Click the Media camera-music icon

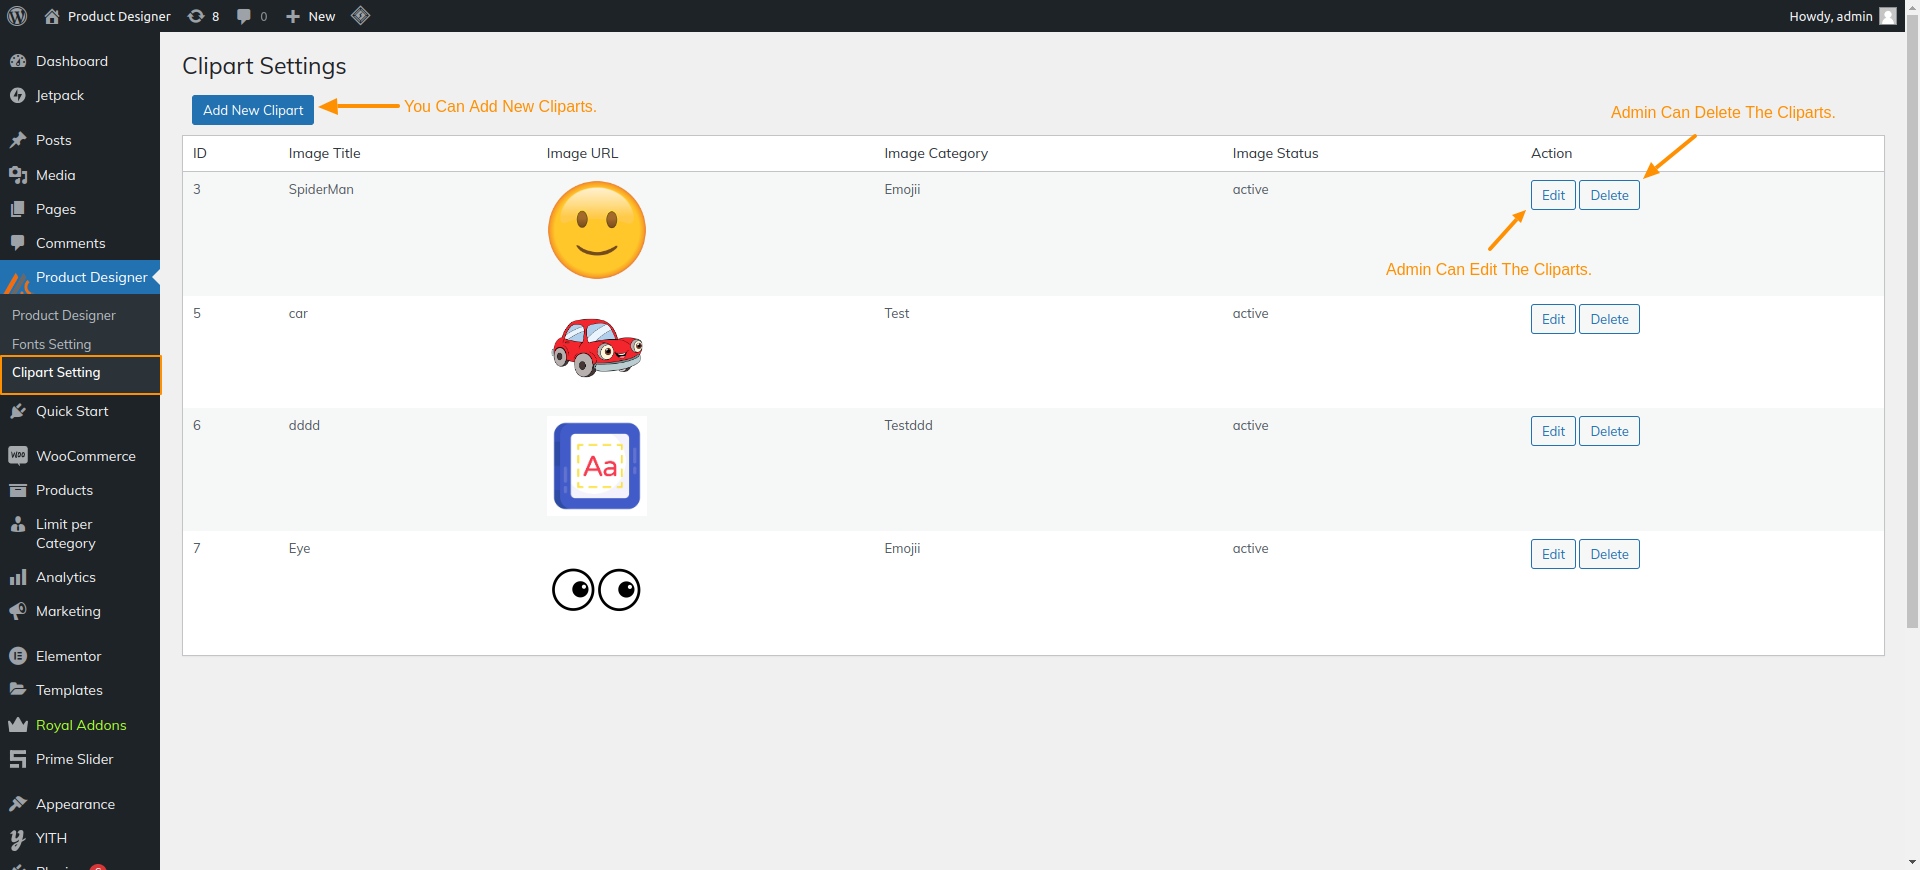click(18, 175)
